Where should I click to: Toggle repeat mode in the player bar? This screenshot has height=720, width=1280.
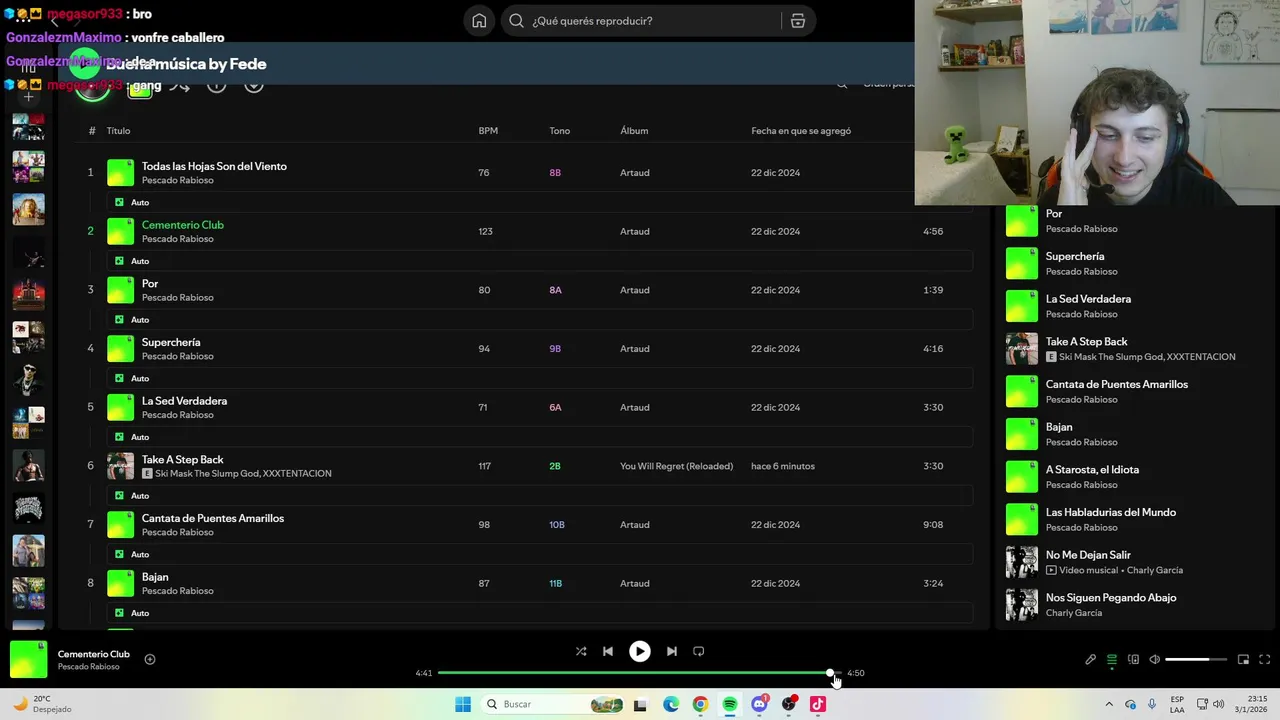click(x=699, y=651)
